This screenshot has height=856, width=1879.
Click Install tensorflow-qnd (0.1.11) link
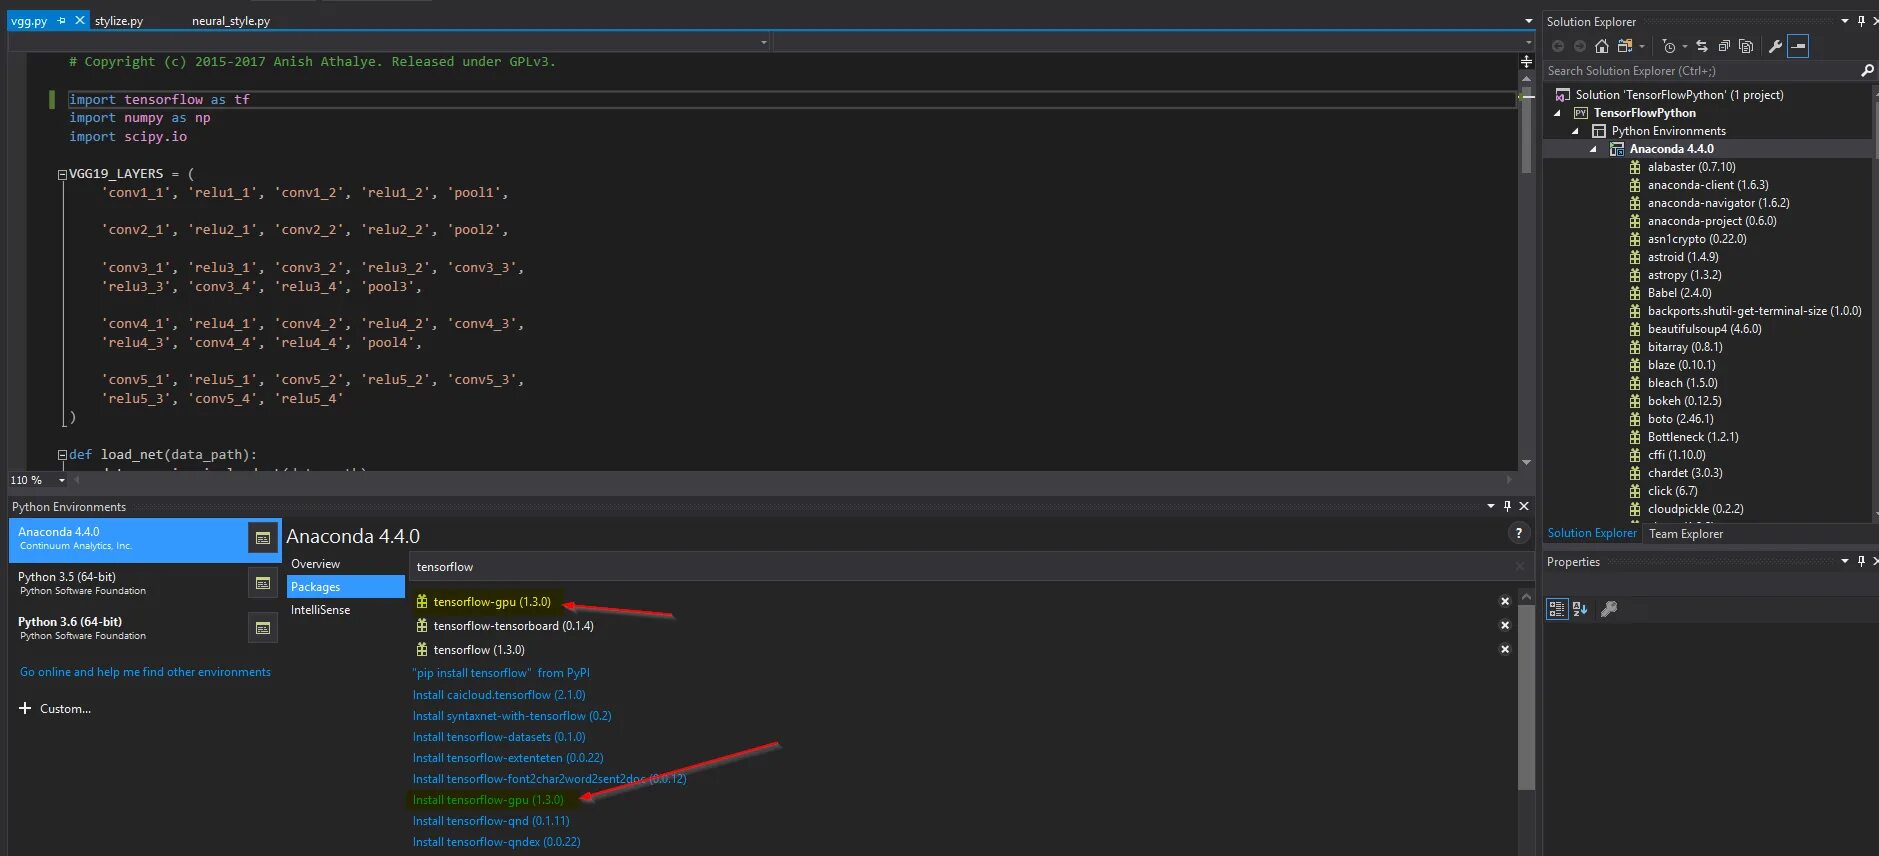491,820
